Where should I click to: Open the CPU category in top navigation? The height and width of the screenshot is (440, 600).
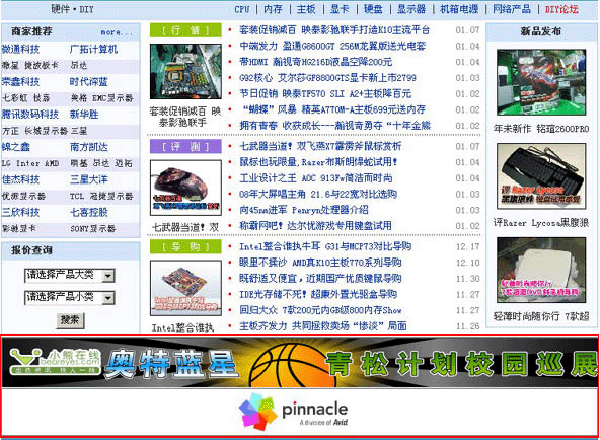point(242,9)
